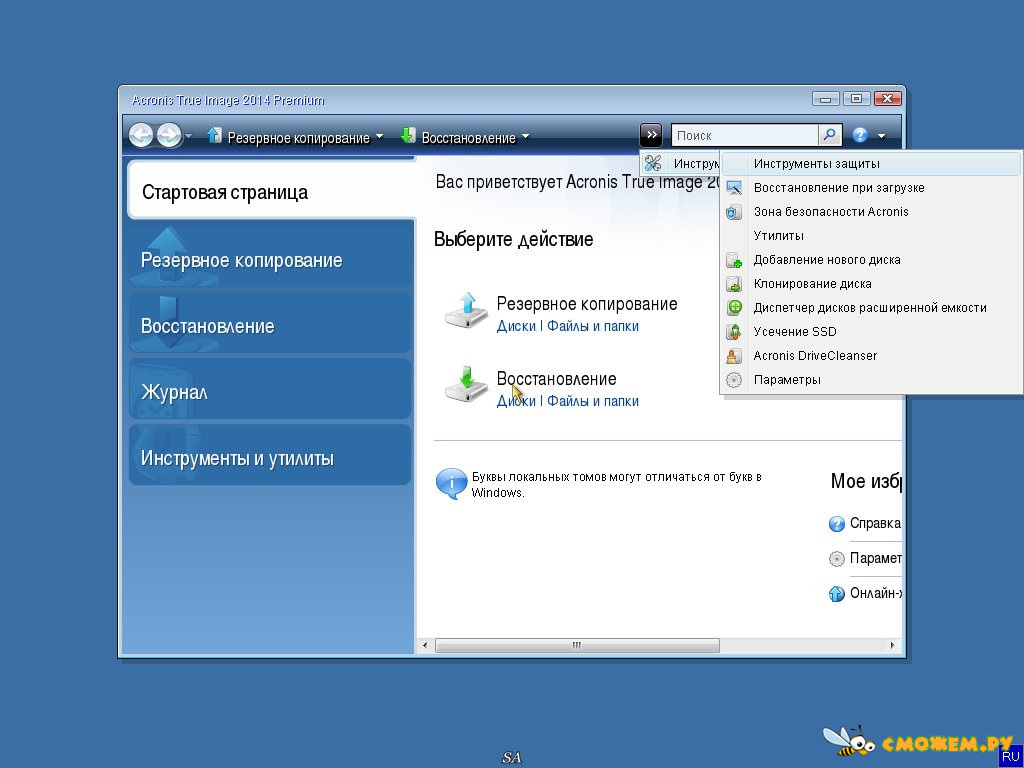This screenshot has width=1024, height=768.
Task: Click the blue info bubble icon
Action: tap(451, 484)
